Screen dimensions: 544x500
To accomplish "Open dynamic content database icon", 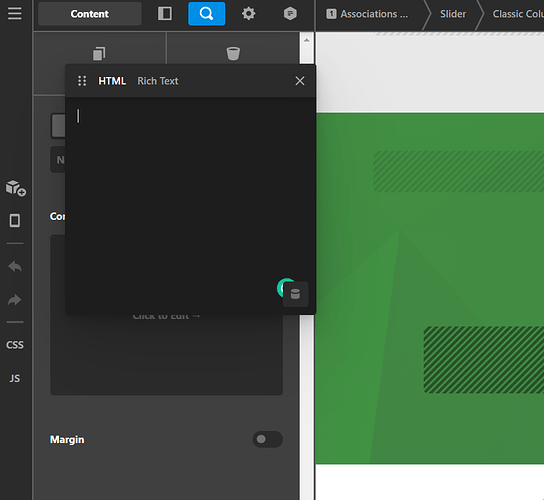I will point(295,294).
